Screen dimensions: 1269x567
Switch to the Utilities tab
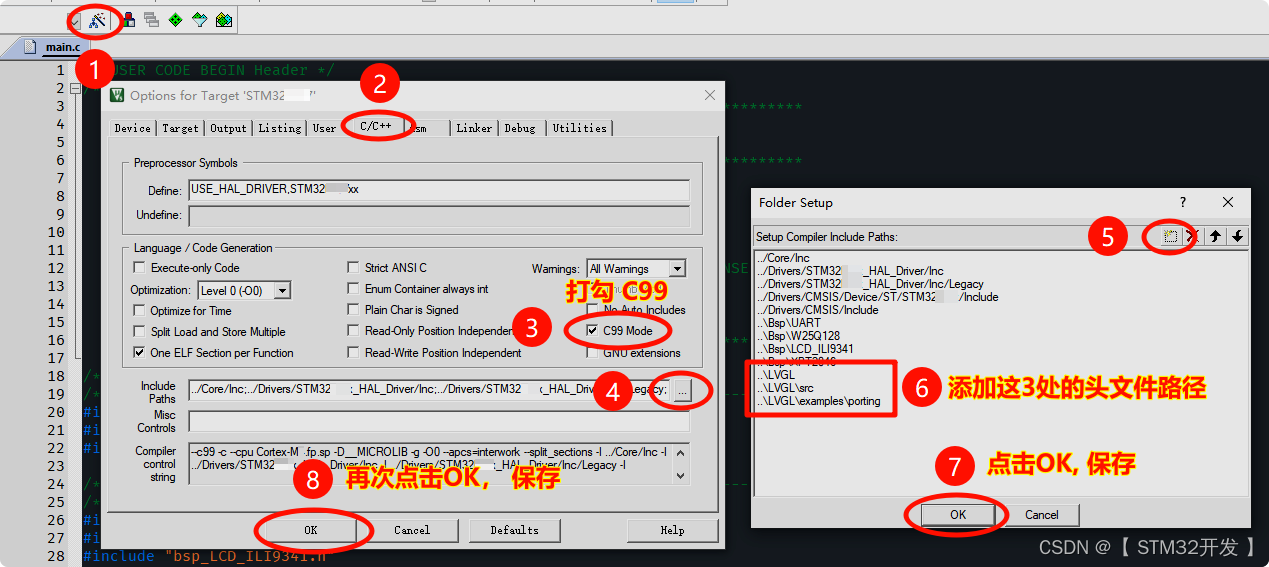point(580,128)
